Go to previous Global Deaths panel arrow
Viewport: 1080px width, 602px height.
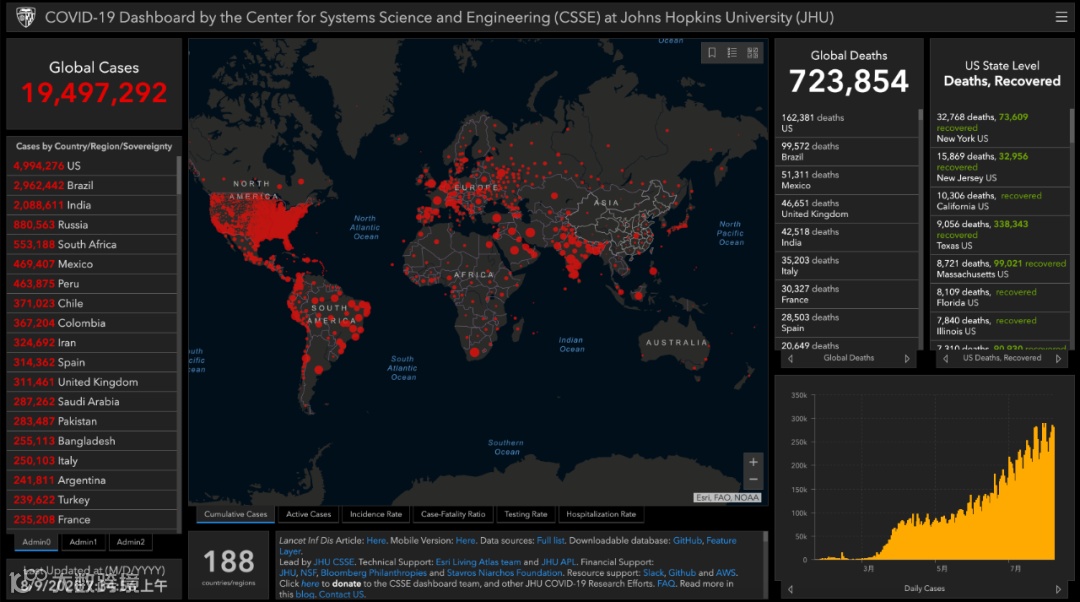(x=790, y=358)
